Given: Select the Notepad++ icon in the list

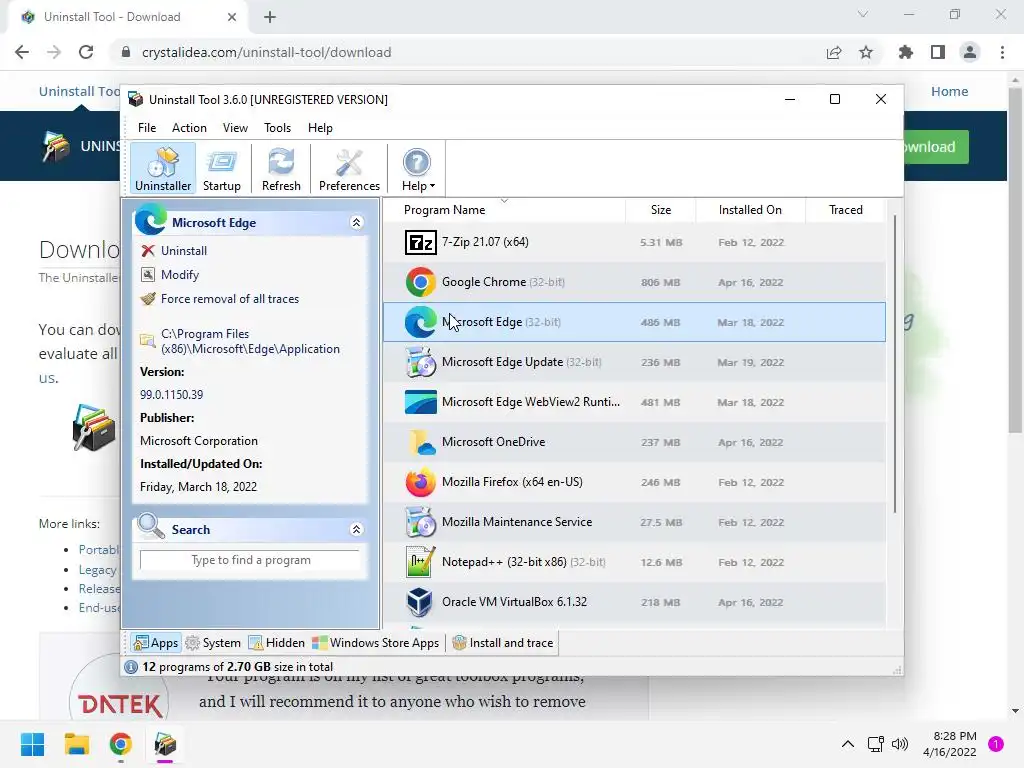Looking at the screenshot, I should click(x=420, y=562).
